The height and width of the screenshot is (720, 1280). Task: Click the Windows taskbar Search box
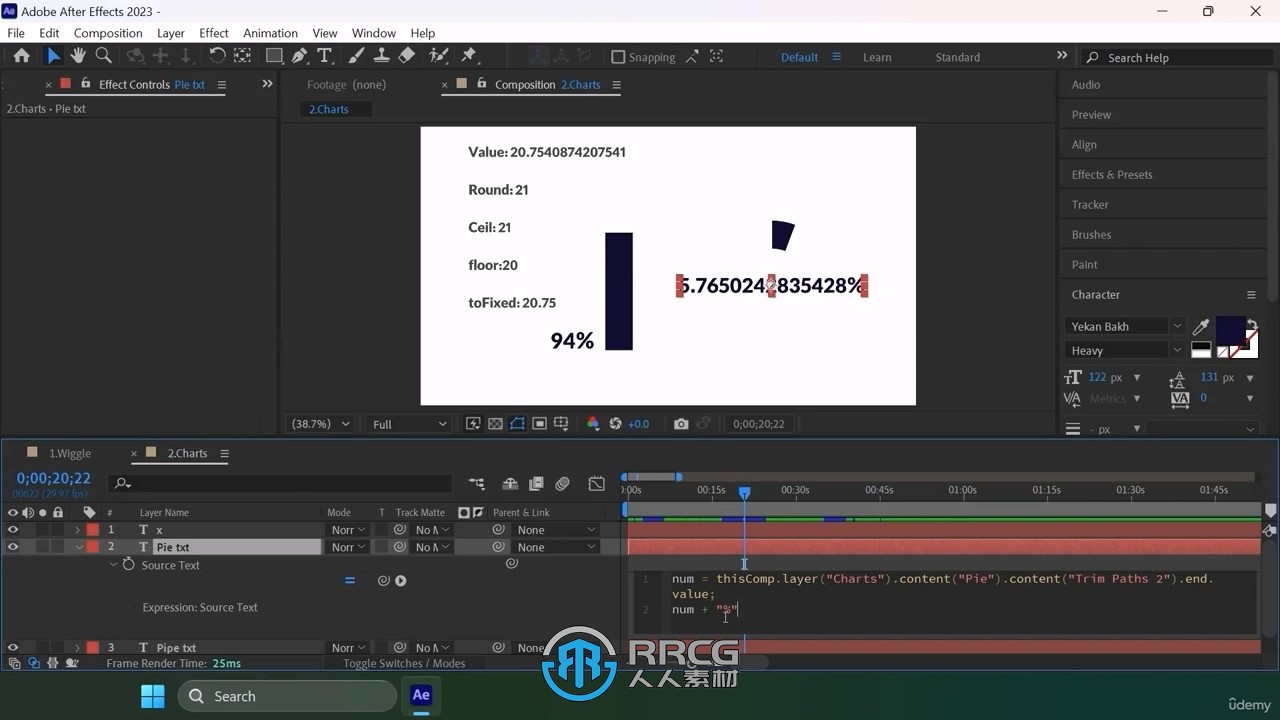pyautogui.click(x=287, y=696)
